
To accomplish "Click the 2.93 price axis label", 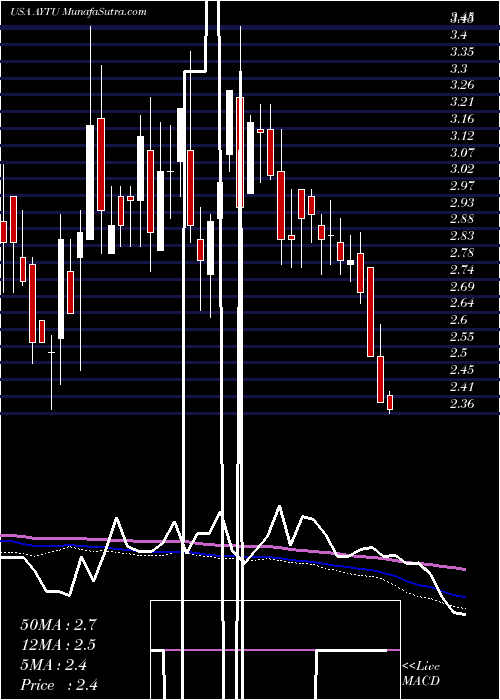I will click(462, 202).
